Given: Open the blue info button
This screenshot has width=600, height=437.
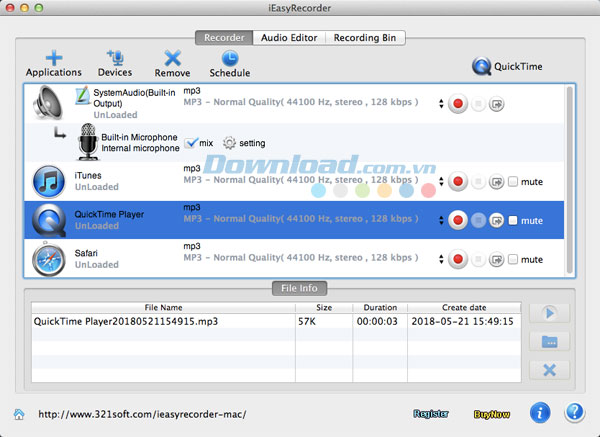Looking at the screenshot, I should click(540, 413).
